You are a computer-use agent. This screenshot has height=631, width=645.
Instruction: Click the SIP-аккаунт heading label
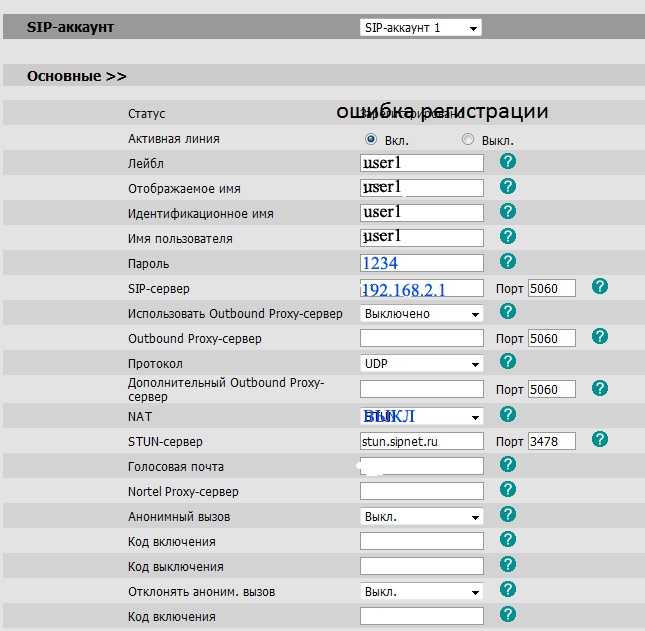coord(70,27)
